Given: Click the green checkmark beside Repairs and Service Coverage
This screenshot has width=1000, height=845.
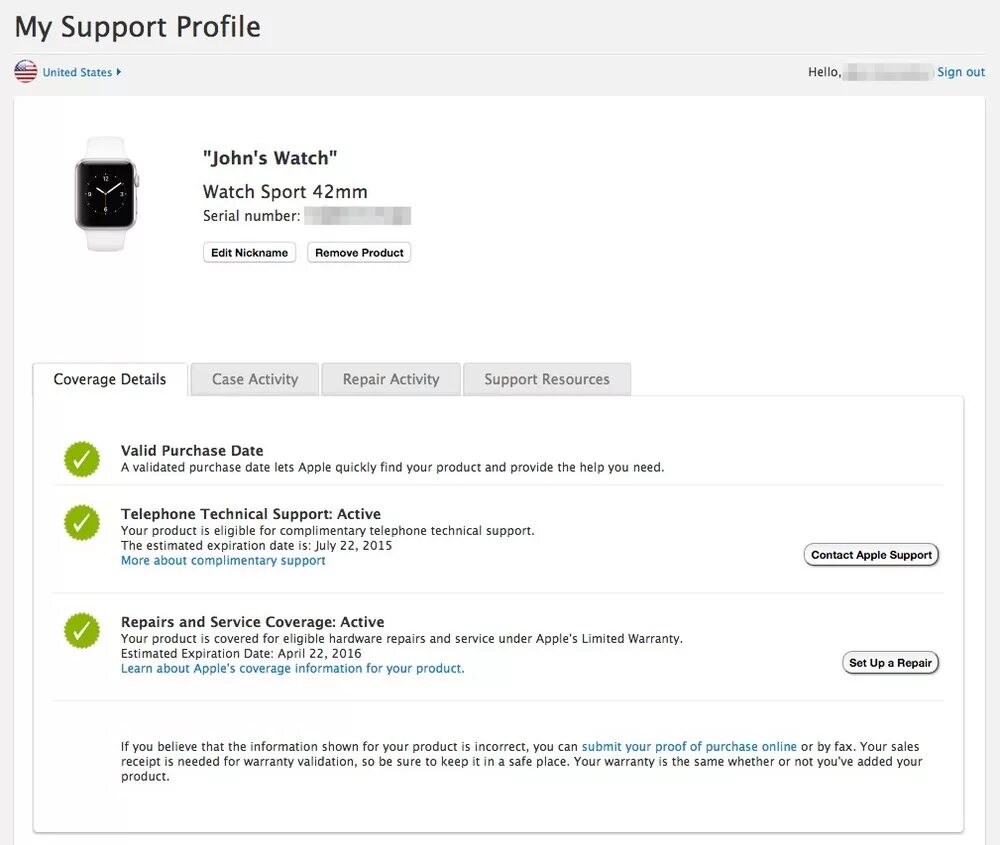Looking at the screenshot, I should pos(82,631).
